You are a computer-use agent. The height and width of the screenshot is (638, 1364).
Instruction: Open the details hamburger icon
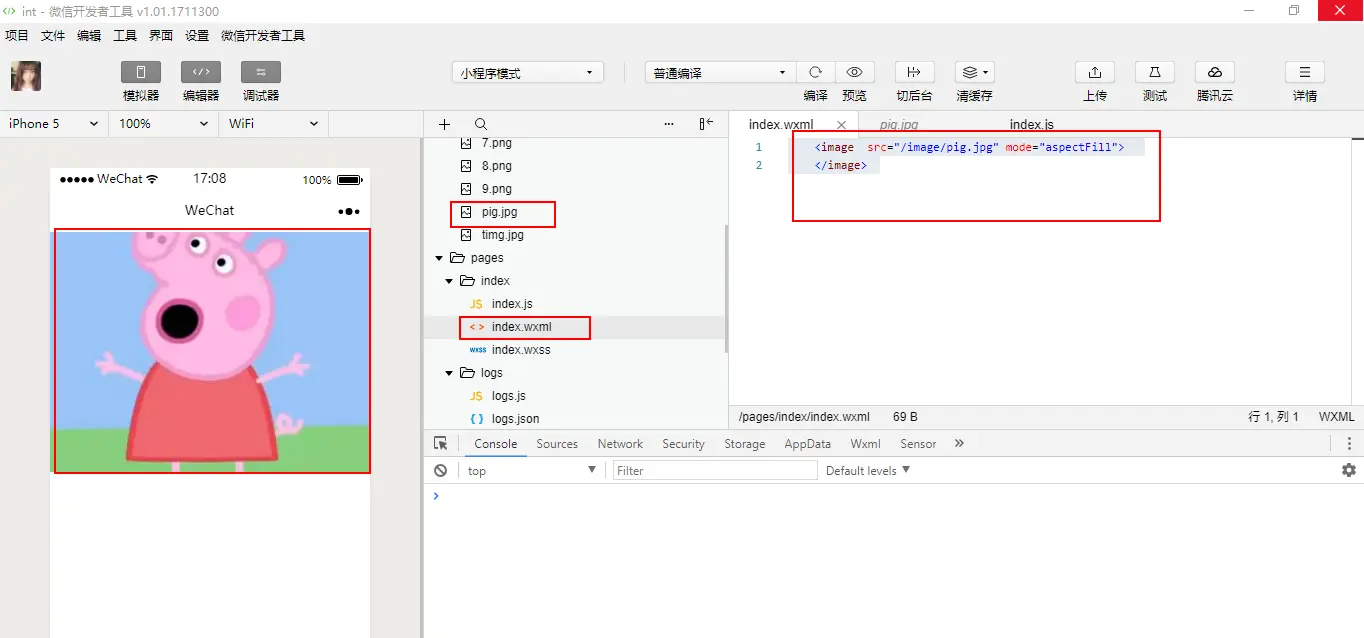point(1305,72)
